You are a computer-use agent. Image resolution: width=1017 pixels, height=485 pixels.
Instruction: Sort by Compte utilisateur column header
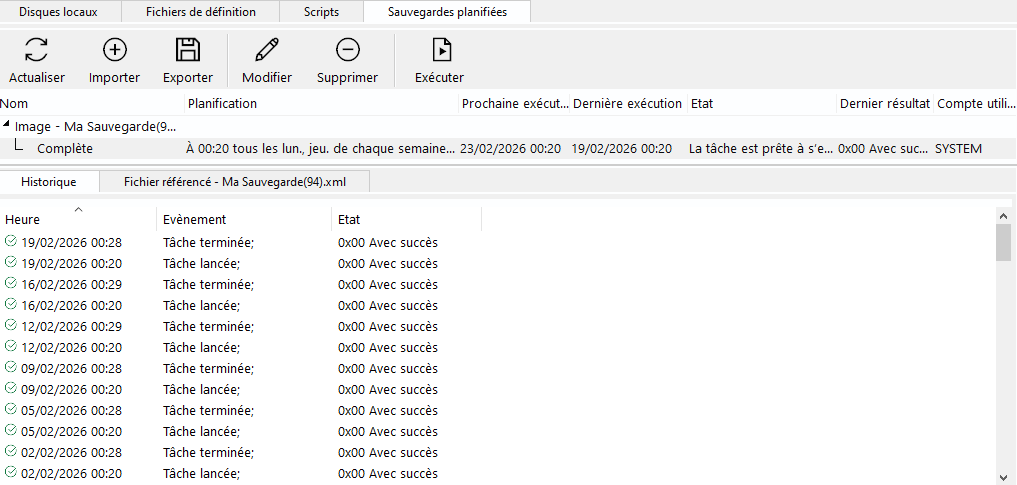975,104
